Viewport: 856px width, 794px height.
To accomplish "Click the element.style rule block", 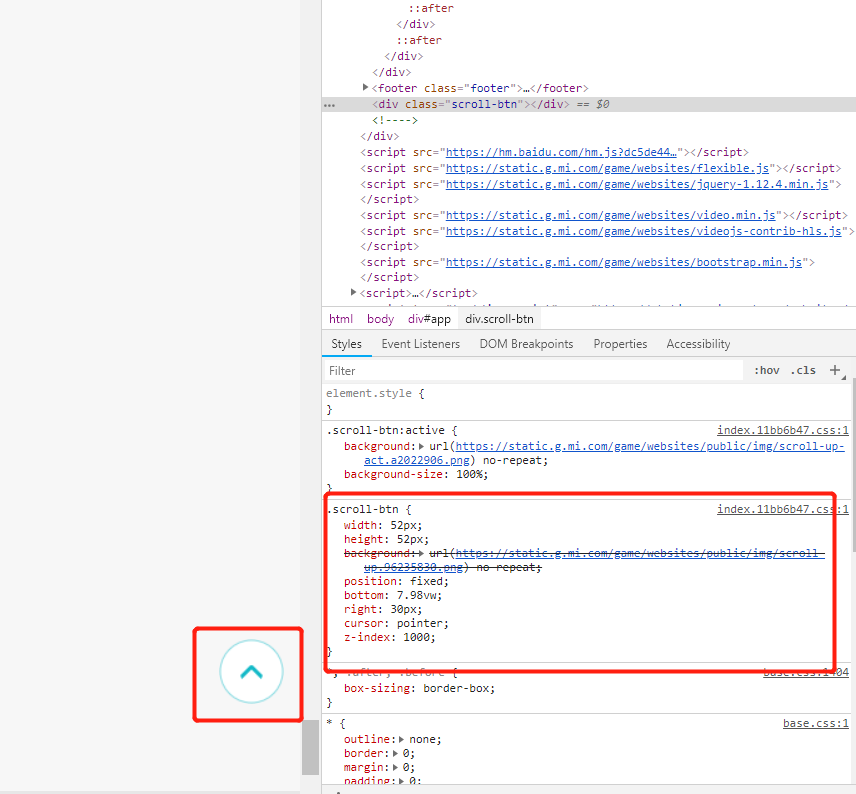I will 587,401.
